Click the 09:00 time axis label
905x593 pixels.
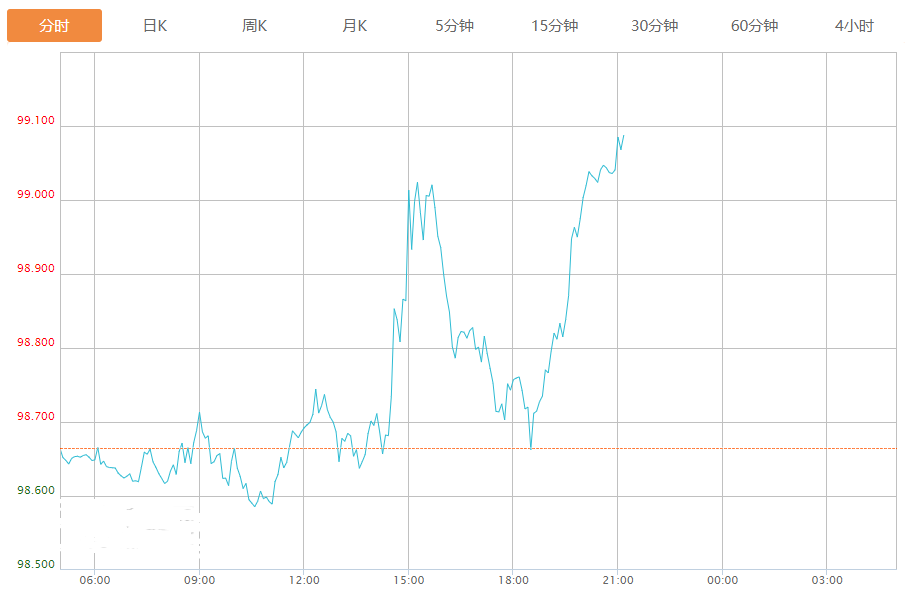(x=199, y=581)
